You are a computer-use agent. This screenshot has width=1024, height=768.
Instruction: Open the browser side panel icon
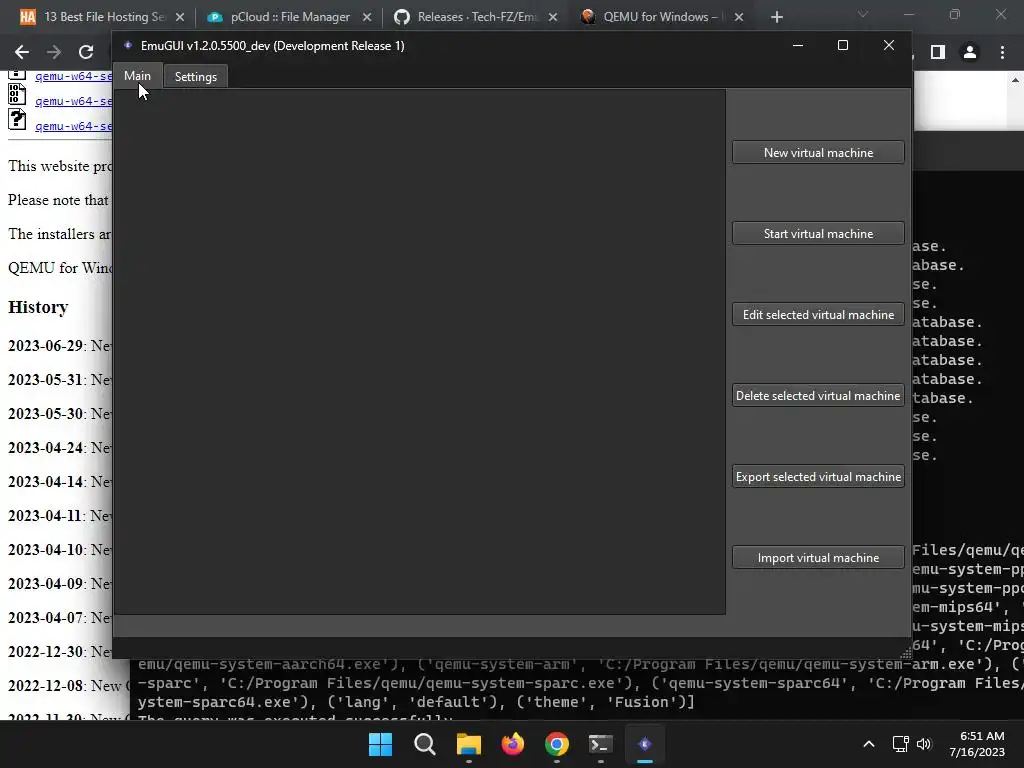click(938, 52)
